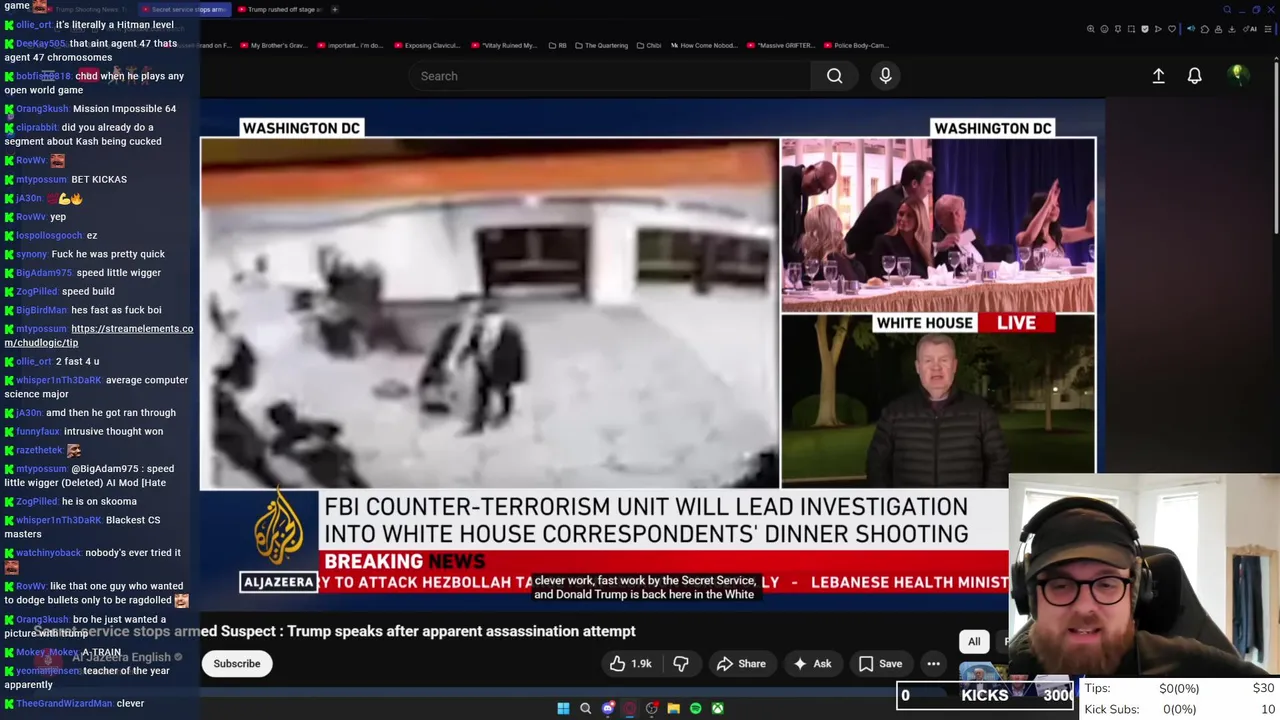Expand The Quartering bookmarks folder

(x=601, y=45)
